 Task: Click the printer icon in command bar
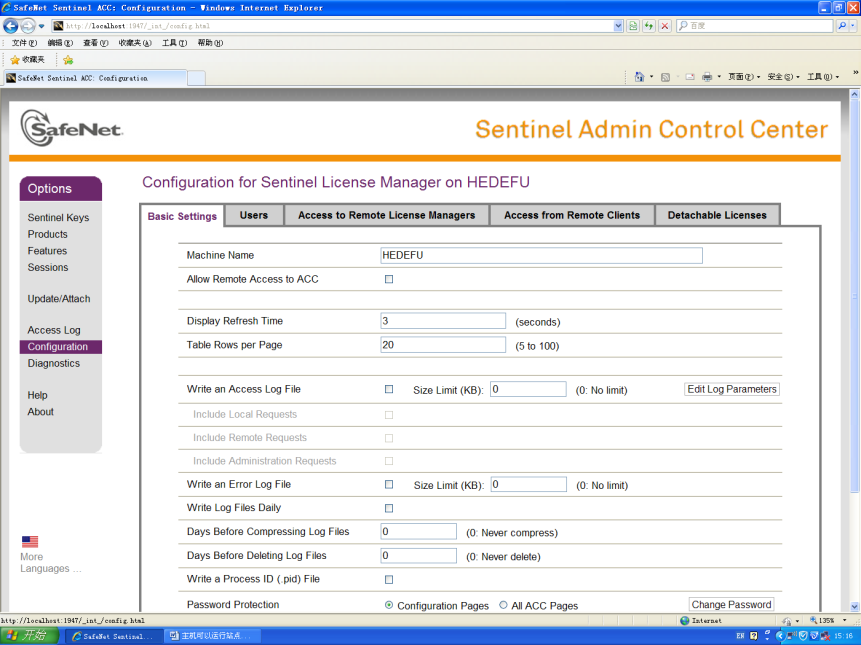[x=706, y=77]
